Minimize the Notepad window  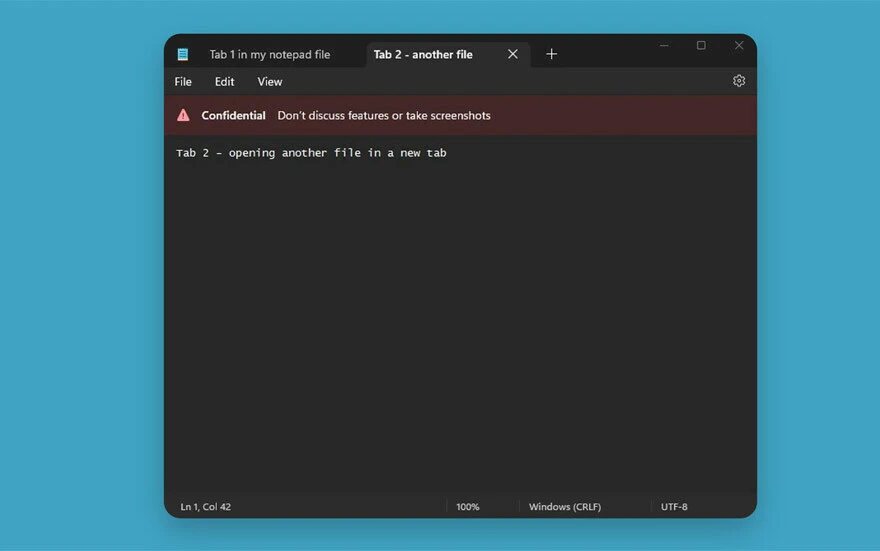[664, 45]
